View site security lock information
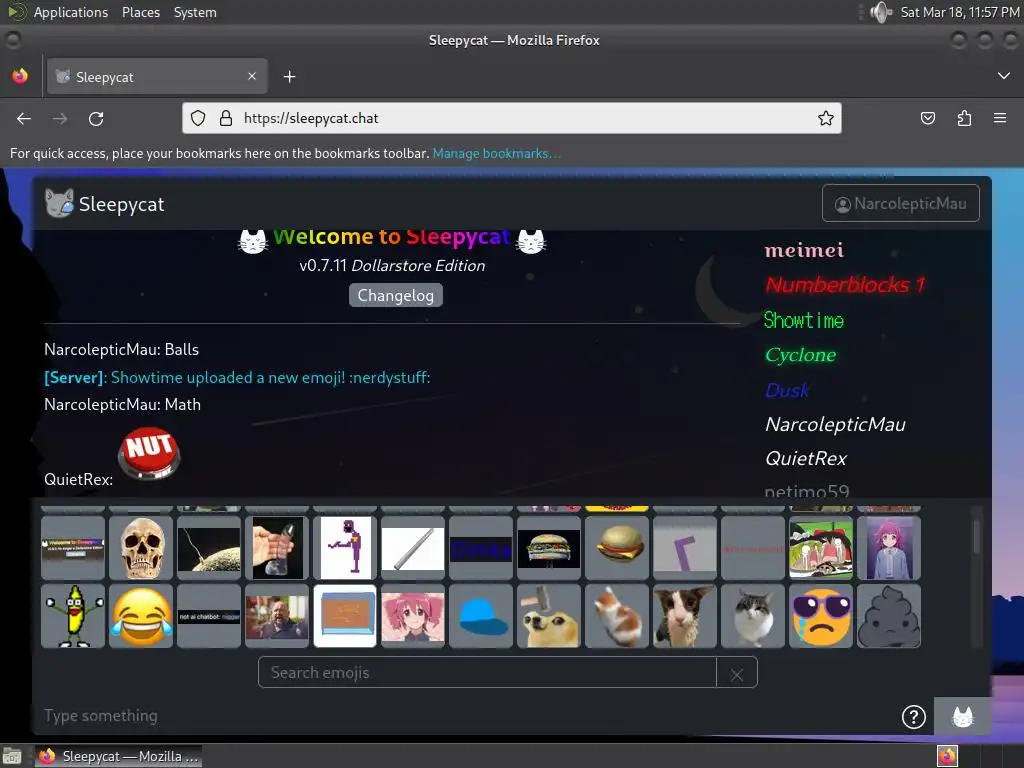This screenshot has width=1024, height=768. (226, 118)
